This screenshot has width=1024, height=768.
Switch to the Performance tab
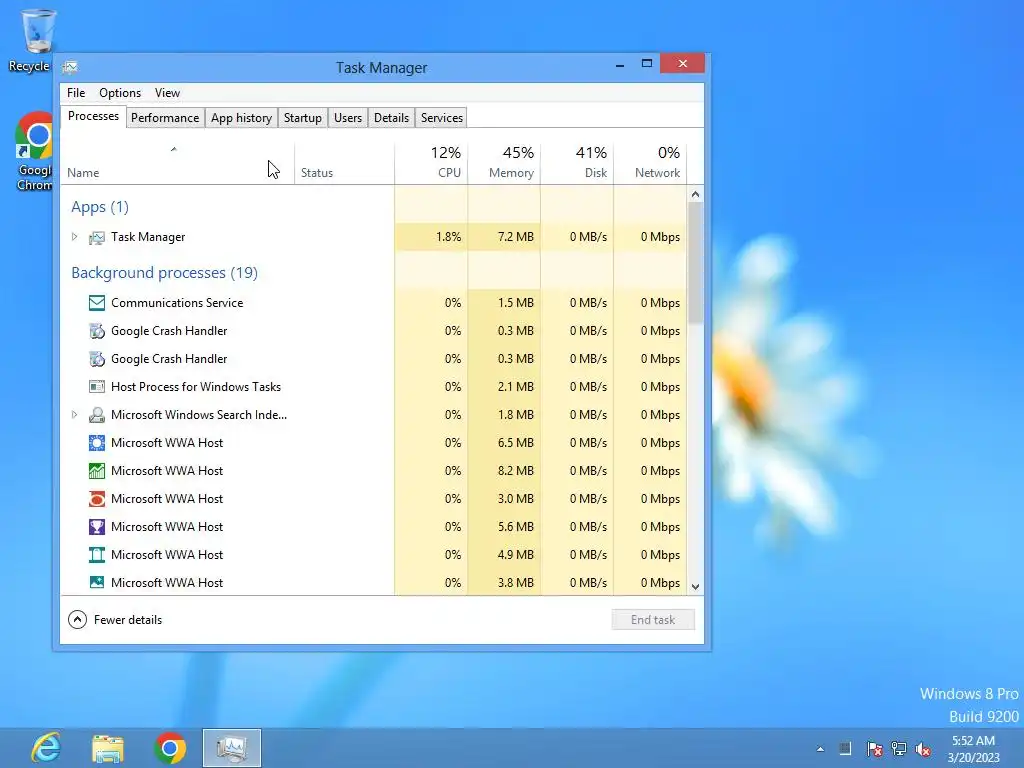[x=165, y=118]
